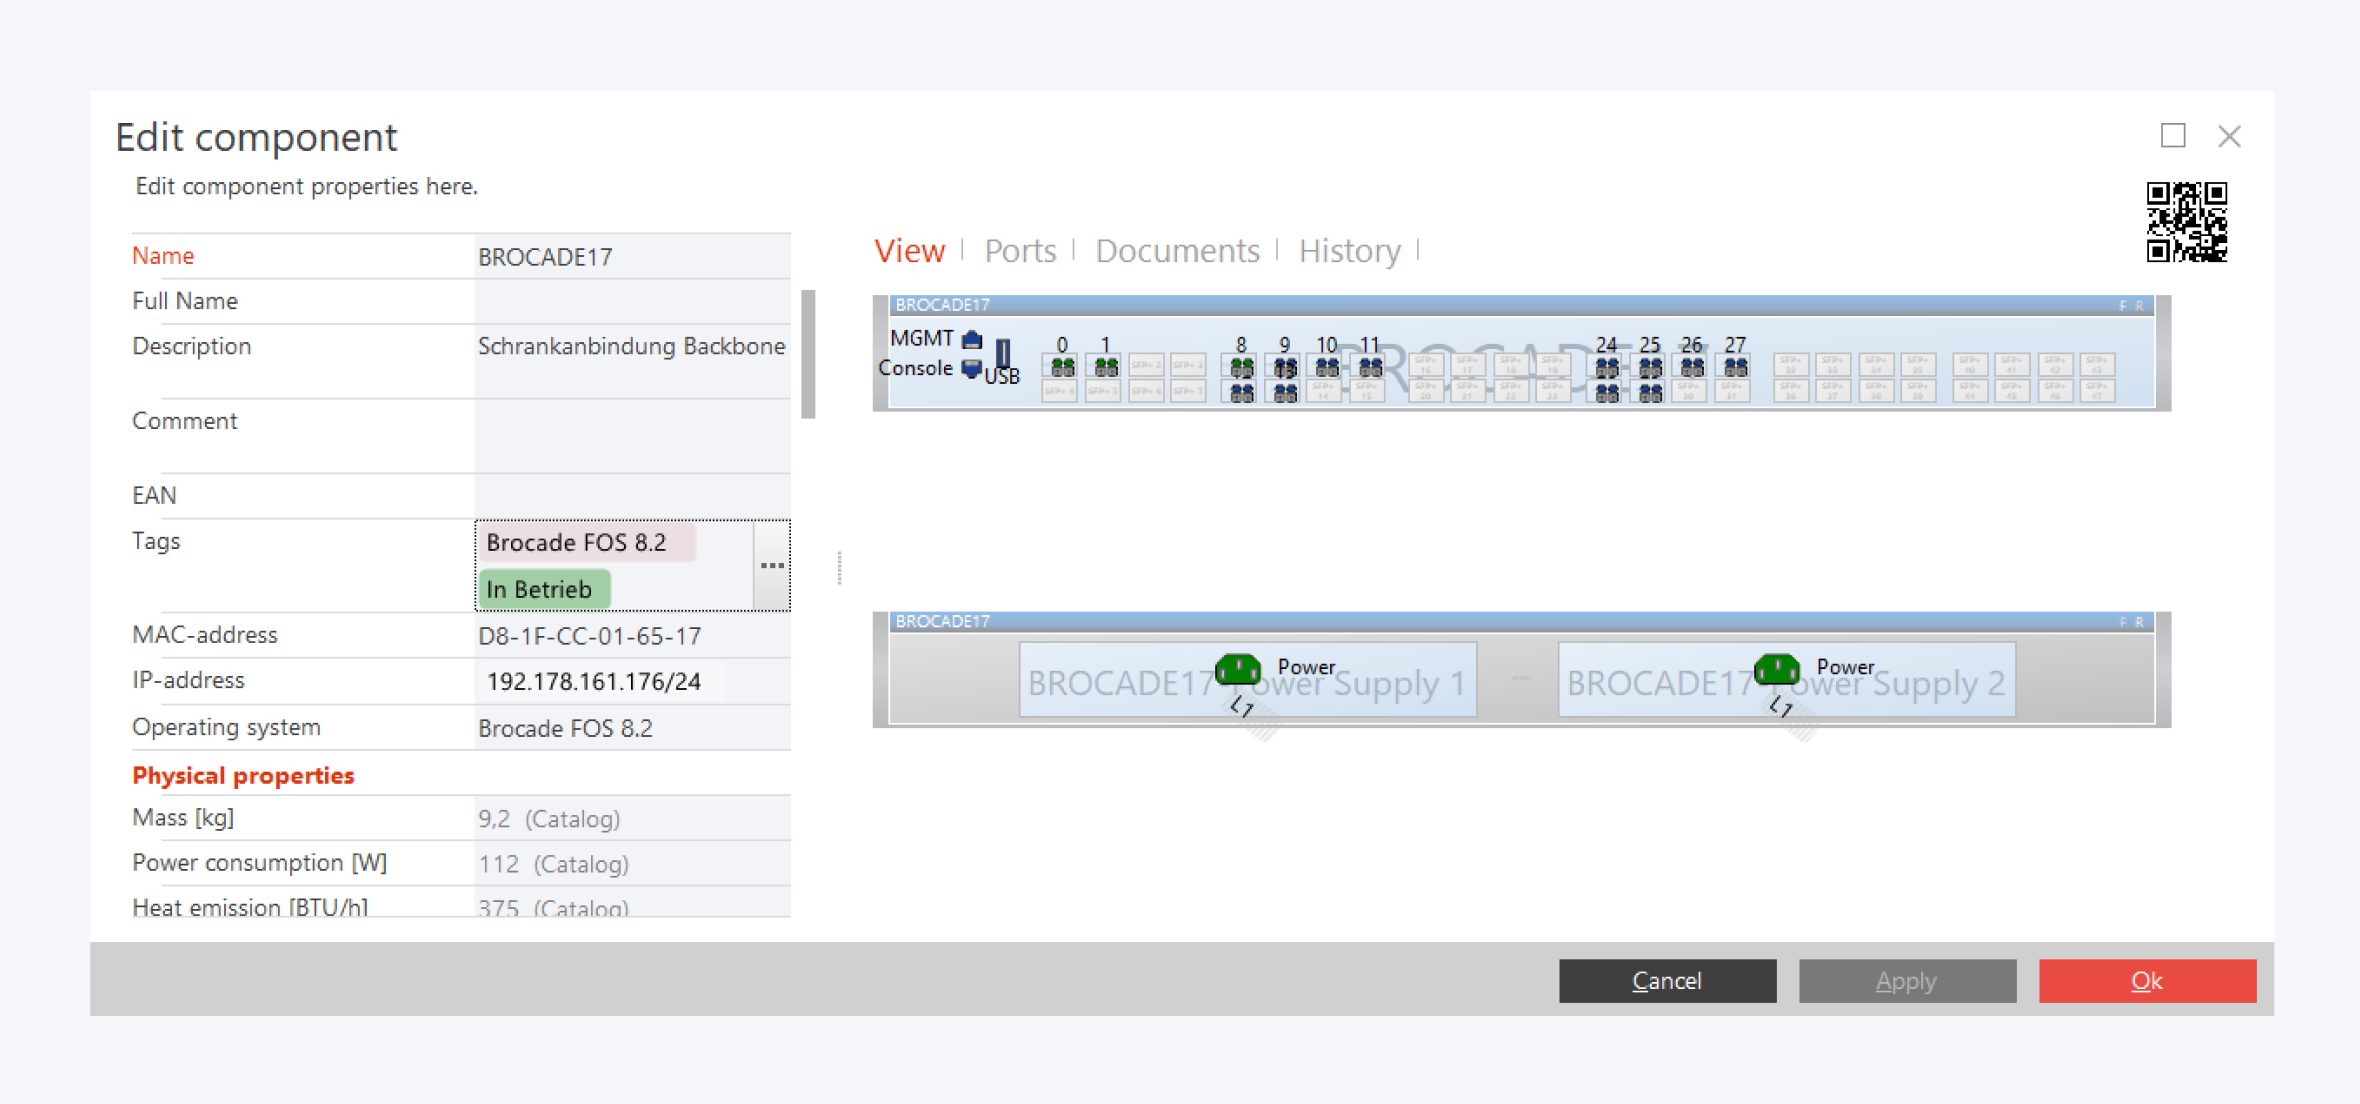This screenshot has height=1104, width=2360.
Task: Toggle rear view R on power panel
Action: [2139, 622]
